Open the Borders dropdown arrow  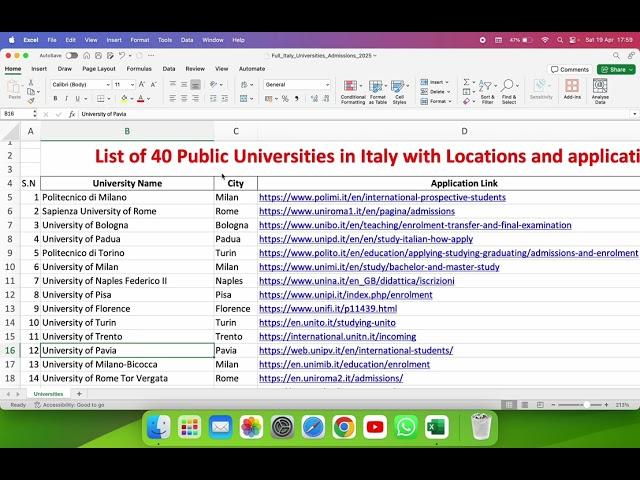coord(109,99)
